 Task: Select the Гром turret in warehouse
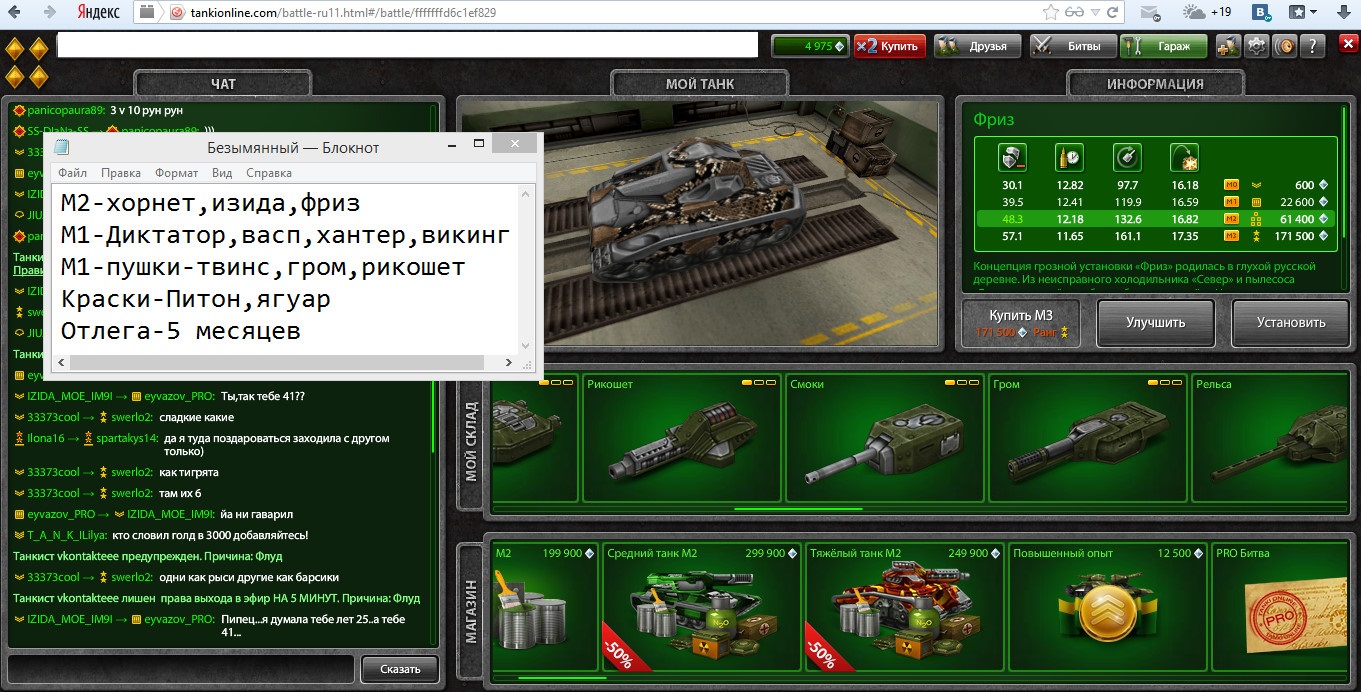(1086, 438)
